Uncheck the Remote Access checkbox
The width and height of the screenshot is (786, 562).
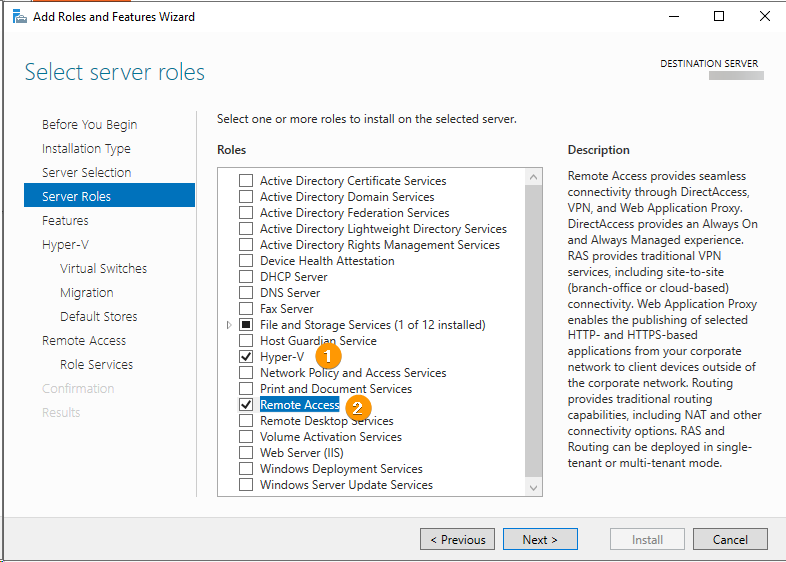tap(246, 405)
